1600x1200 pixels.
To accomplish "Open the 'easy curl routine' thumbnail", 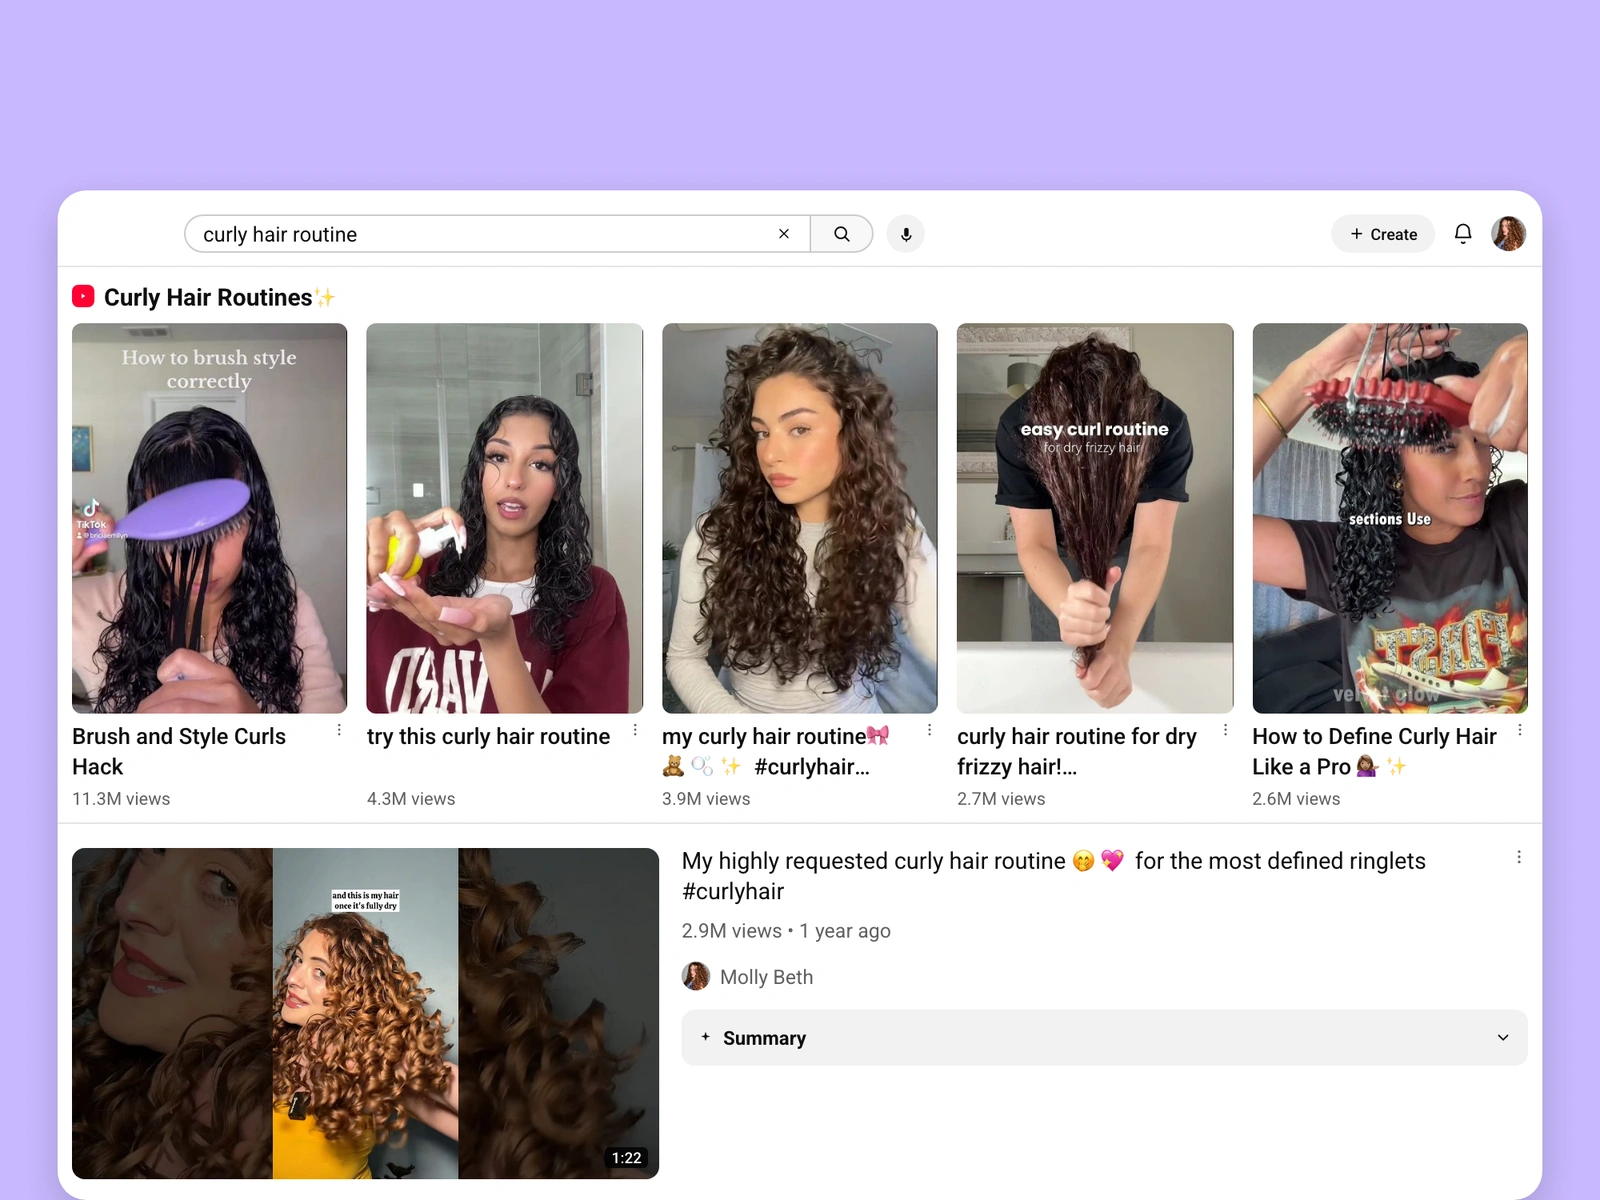I will pos(1095,518).
